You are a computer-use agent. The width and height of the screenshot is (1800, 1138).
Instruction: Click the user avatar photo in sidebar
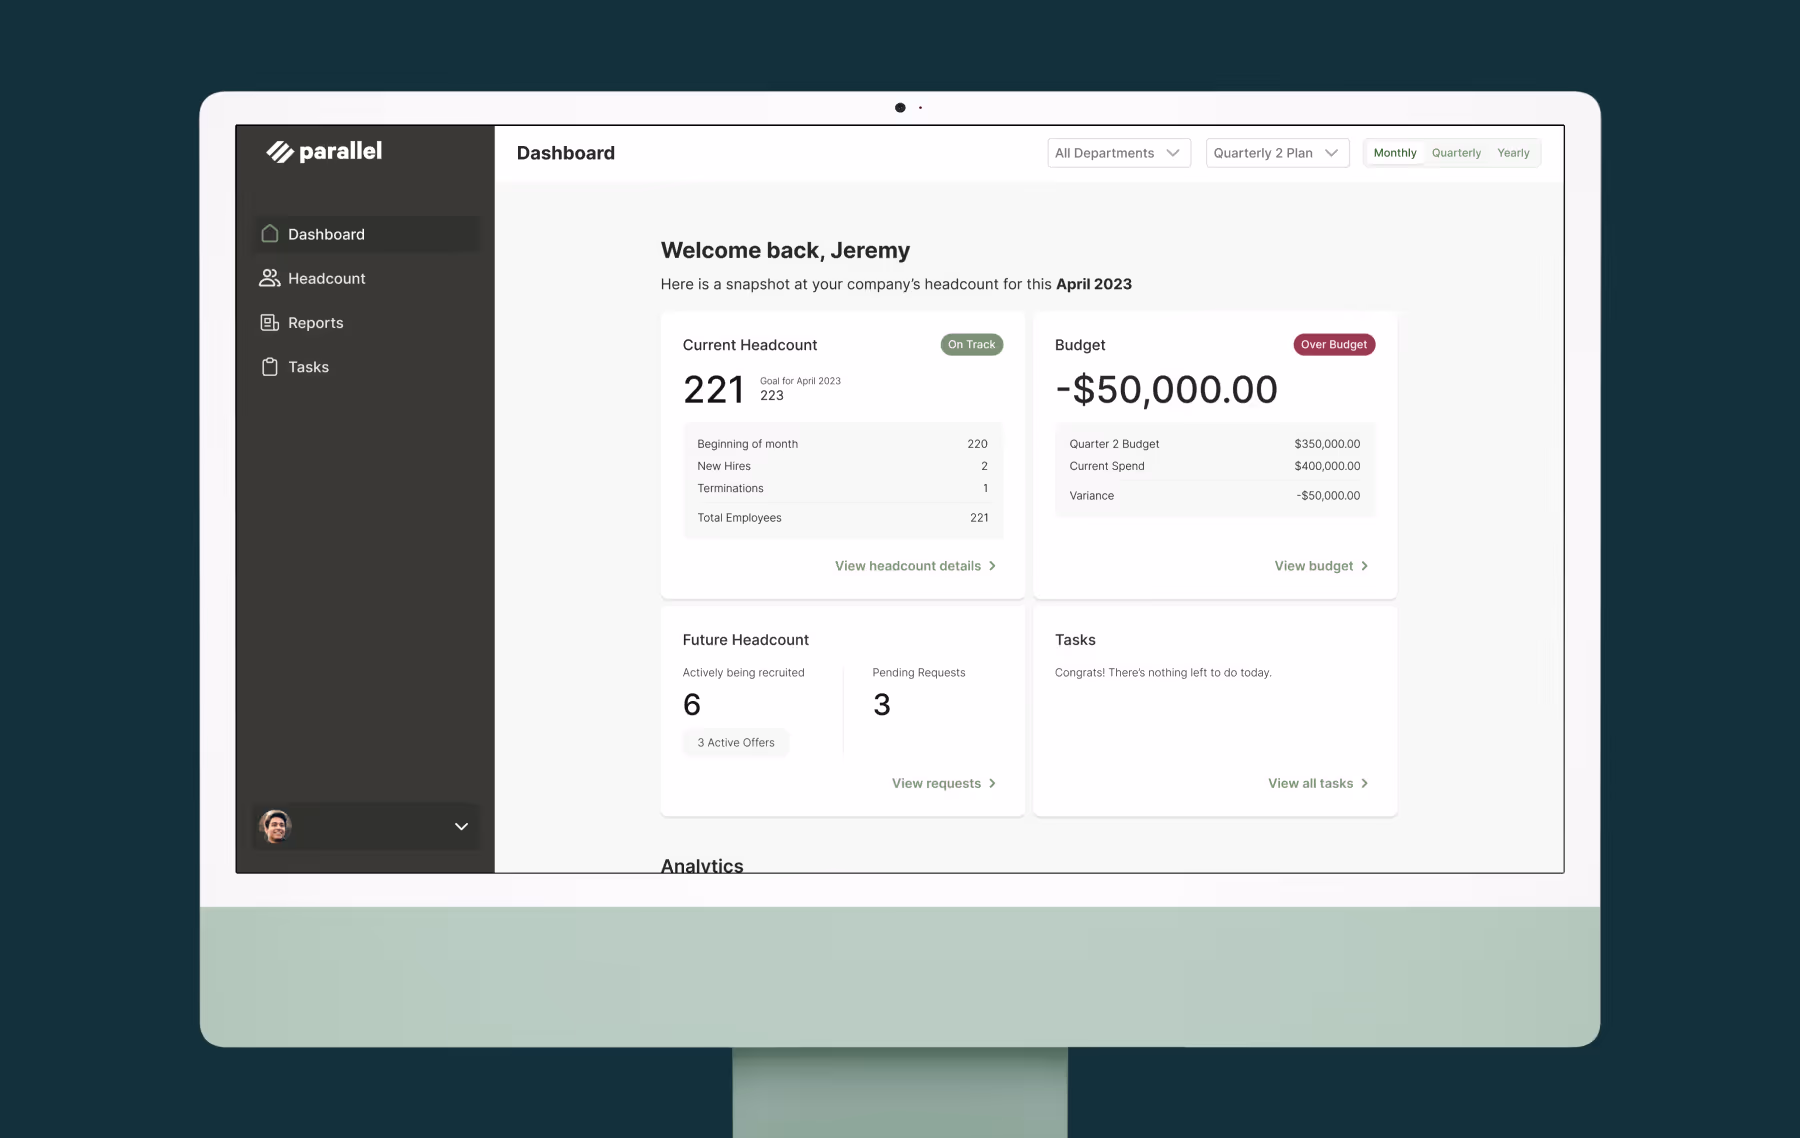[x=275, y=826]
